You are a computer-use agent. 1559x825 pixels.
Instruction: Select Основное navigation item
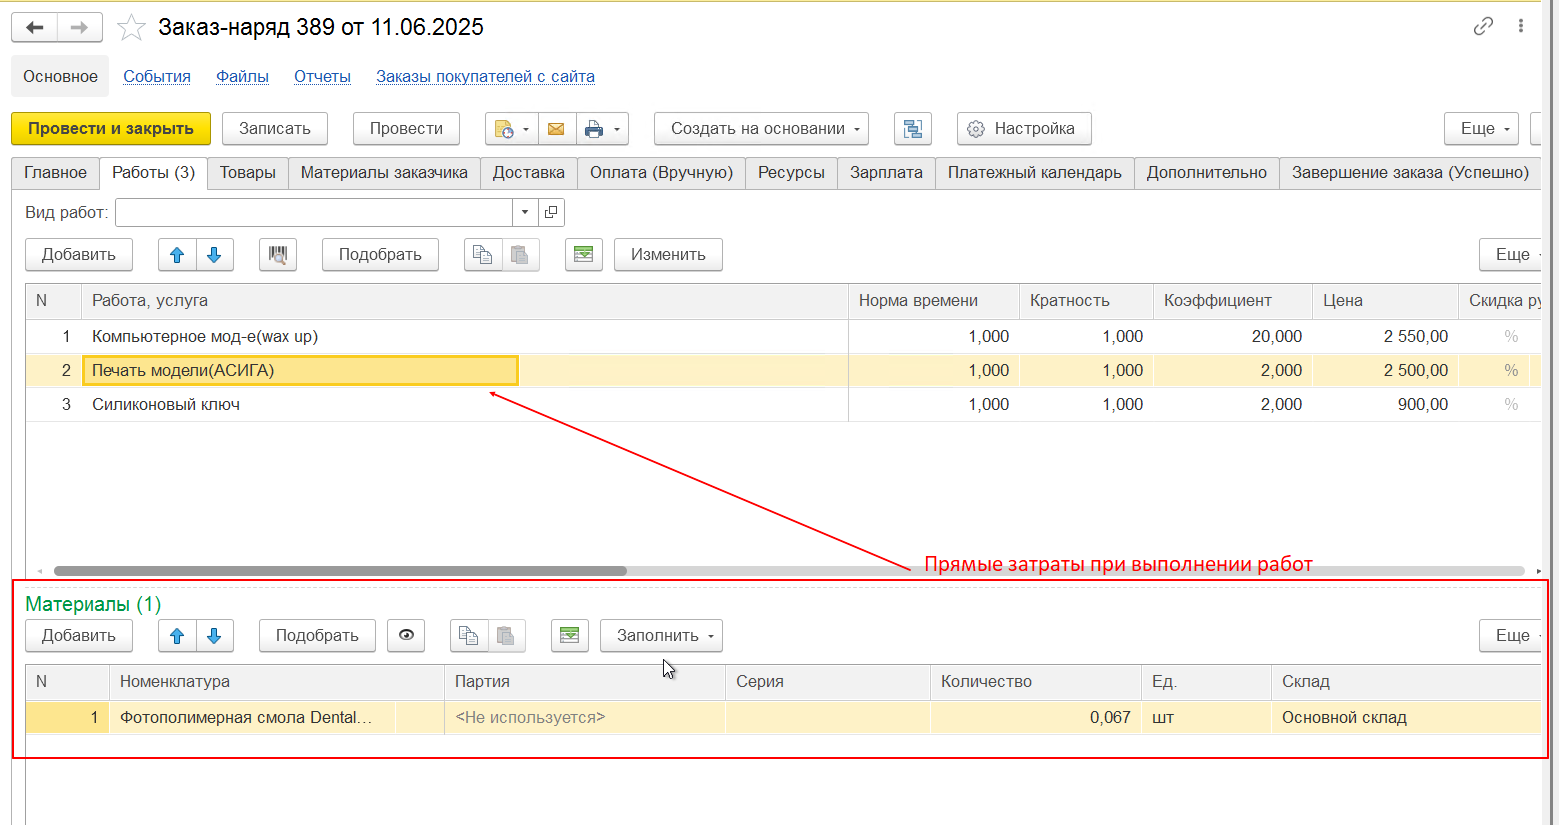(60, 77)
